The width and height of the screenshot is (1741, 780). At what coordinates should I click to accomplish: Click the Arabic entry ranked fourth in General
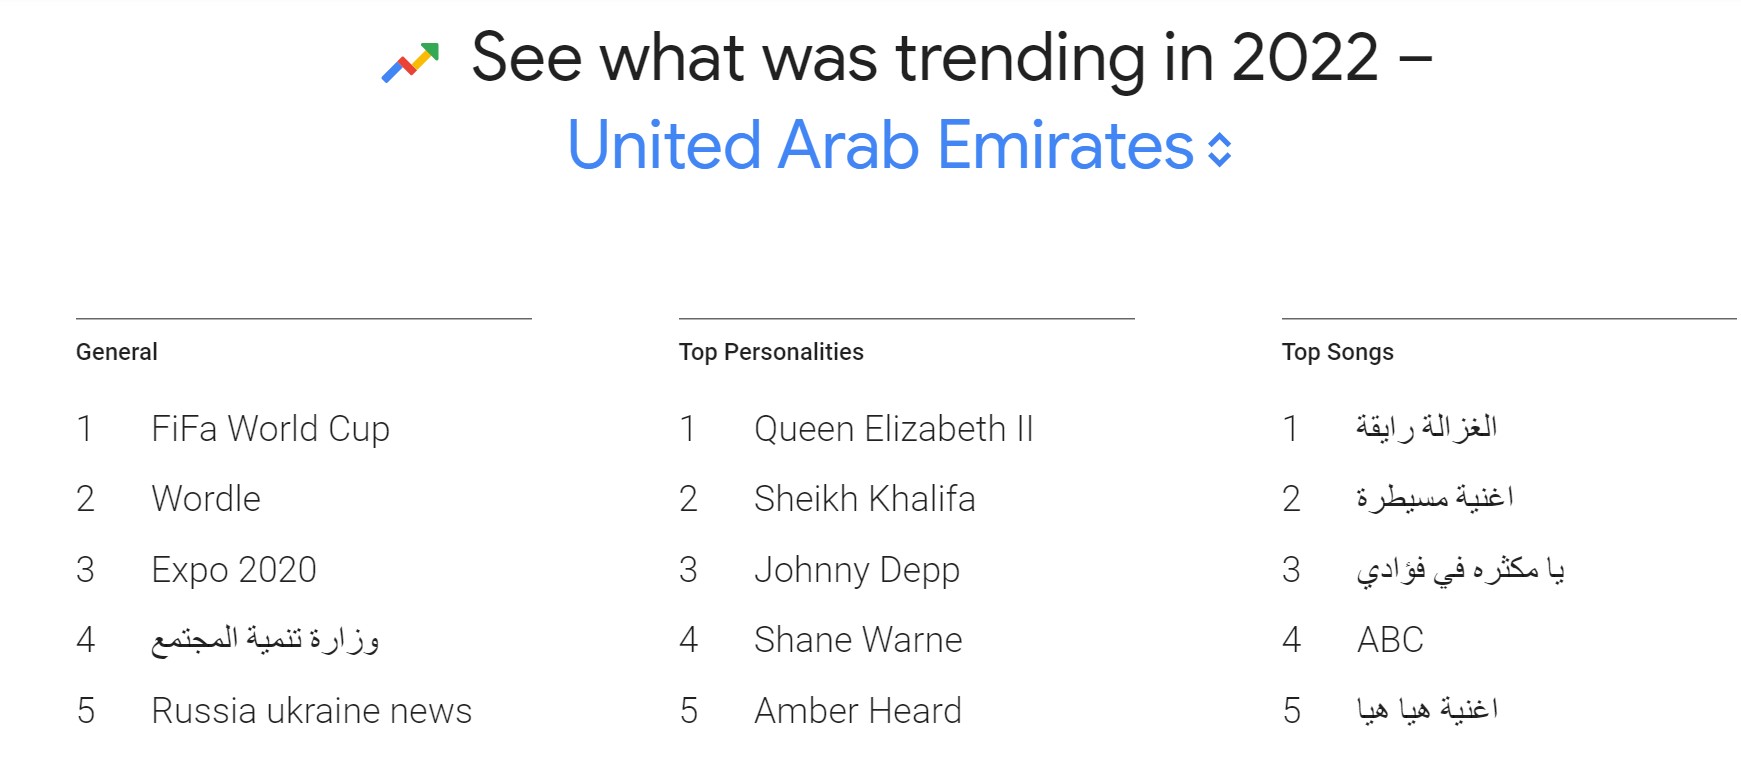click(x=265, y=640)
